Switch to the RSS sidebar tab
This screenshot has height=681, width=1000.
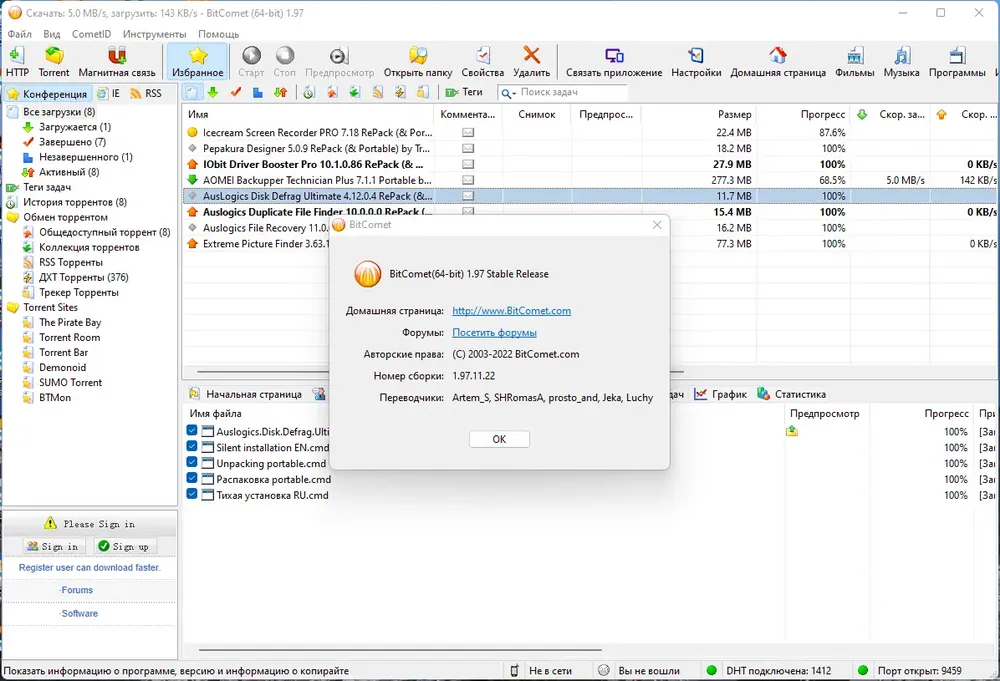[x=146, y=93]
